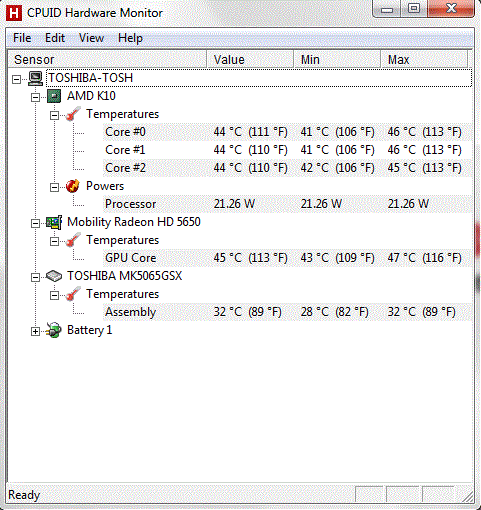Click the Ready status bar text
The width and height of the screenshot is (481, 510).
24,495
